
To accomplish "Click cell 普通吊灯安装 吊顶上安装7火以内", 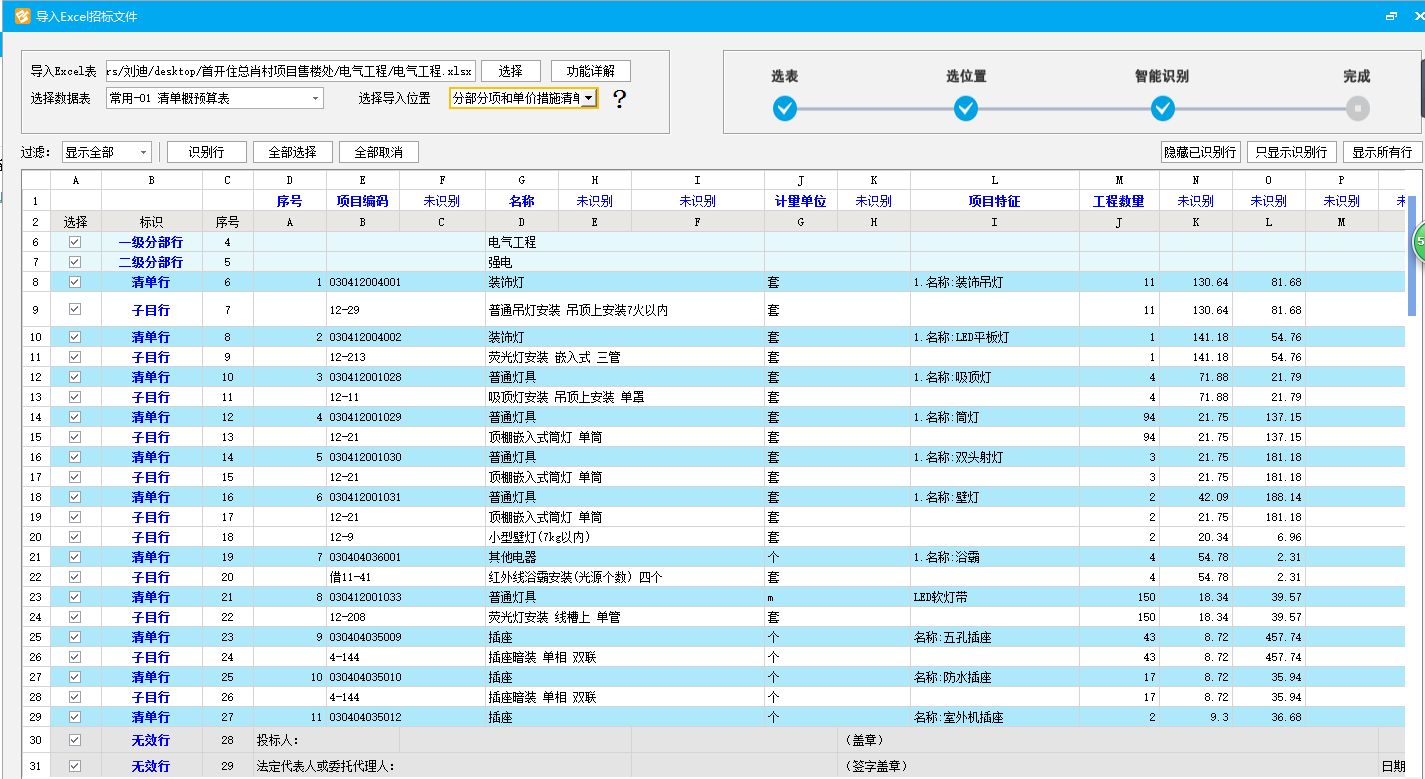I will 578,310.
